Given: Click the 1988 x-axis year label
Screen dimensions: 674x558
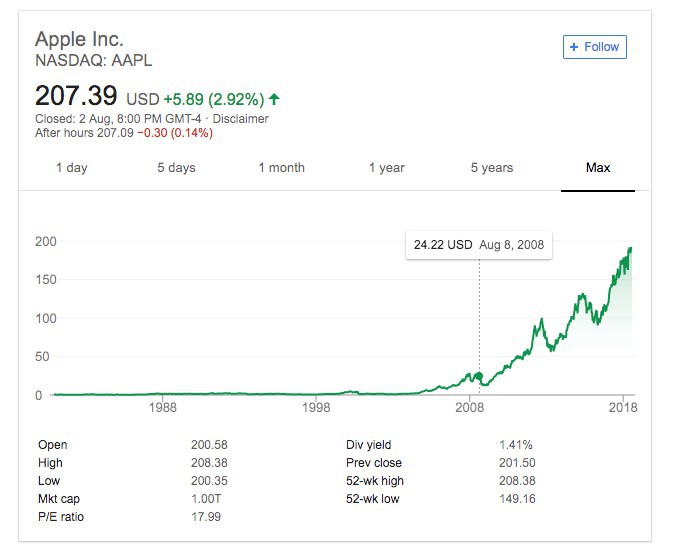Looking at the screenshot, I should [x=162, y=408].
